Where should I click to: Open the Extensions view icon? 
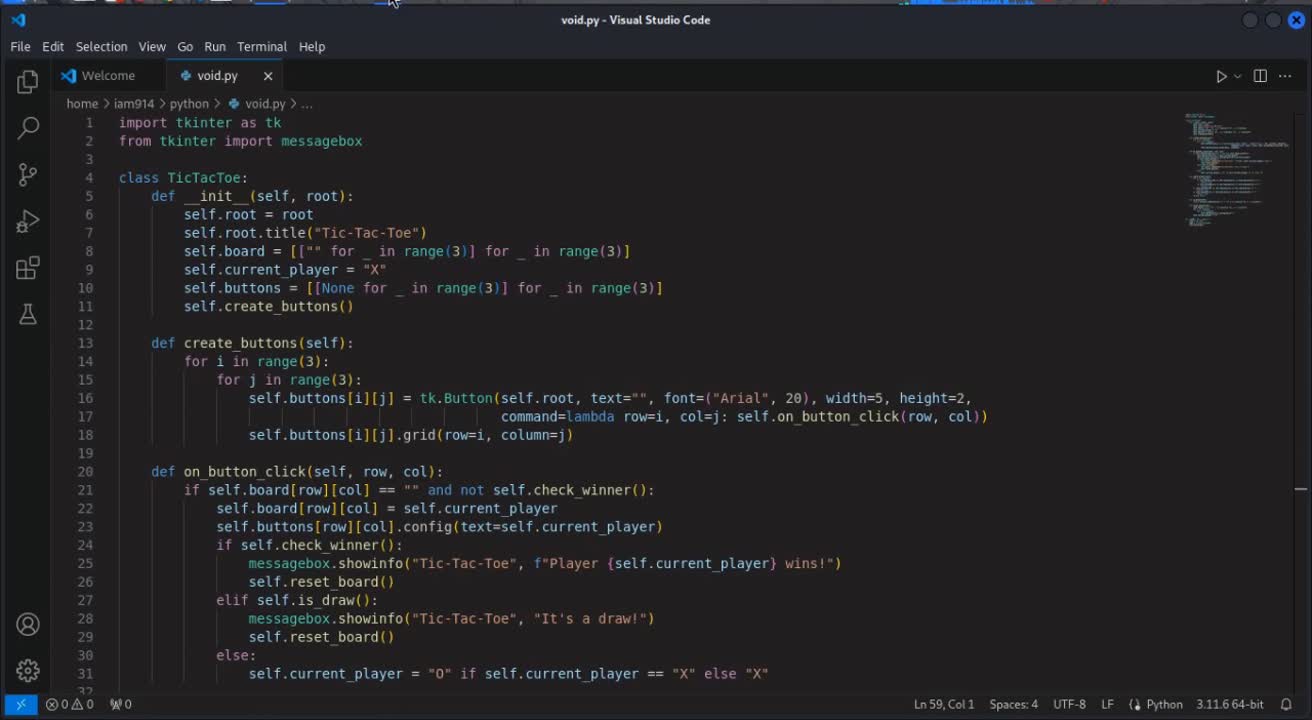coord(28,268)
